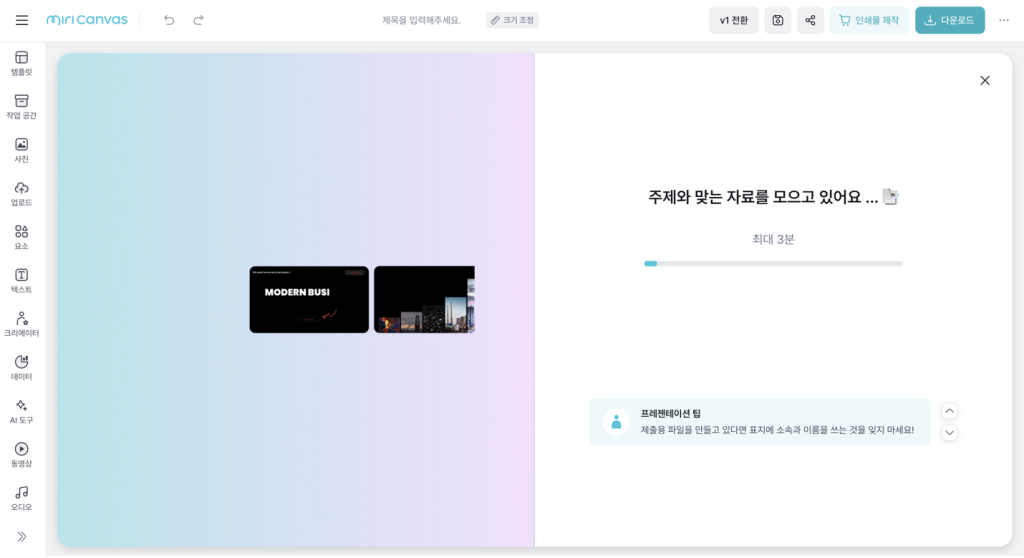Click the title input 제목을 입력해주세요

click(421, 20)
